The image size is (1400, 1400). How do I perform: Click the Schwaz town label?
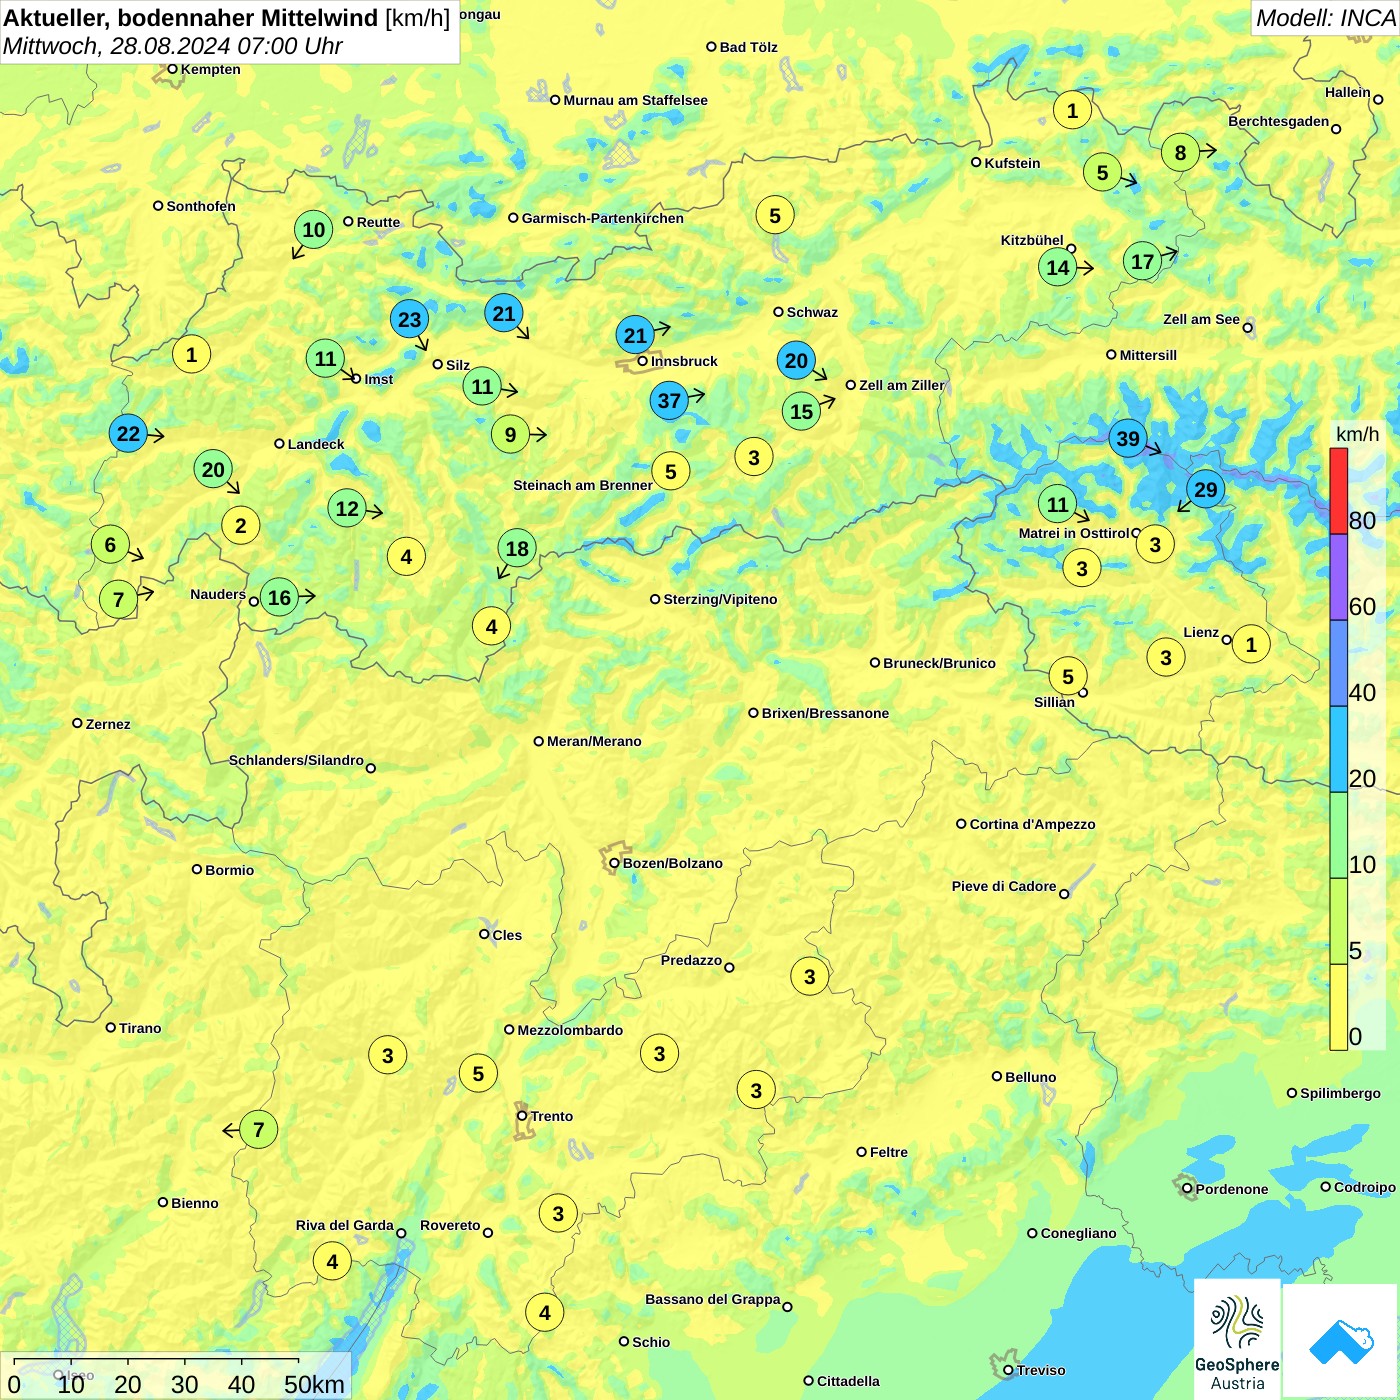coord(812,312)
